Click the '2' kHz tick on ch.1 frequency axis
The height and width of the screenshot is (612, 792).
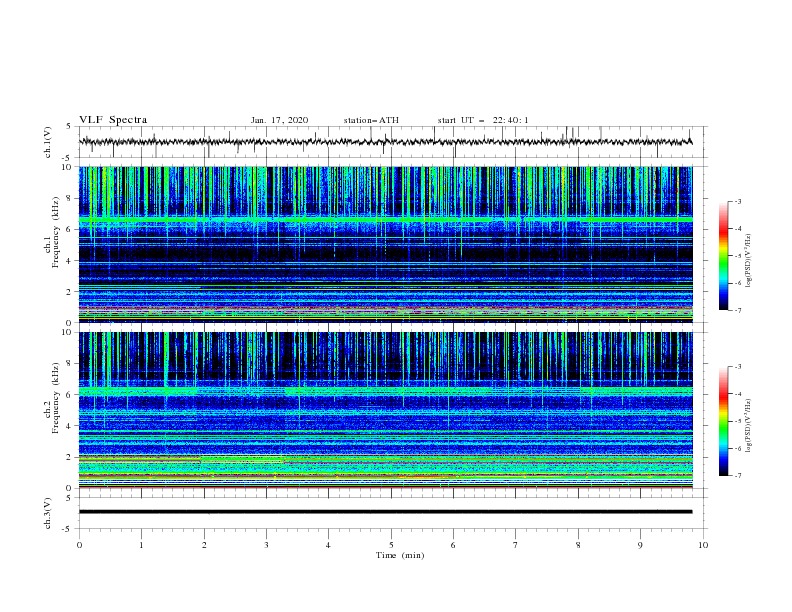(70, 291)
